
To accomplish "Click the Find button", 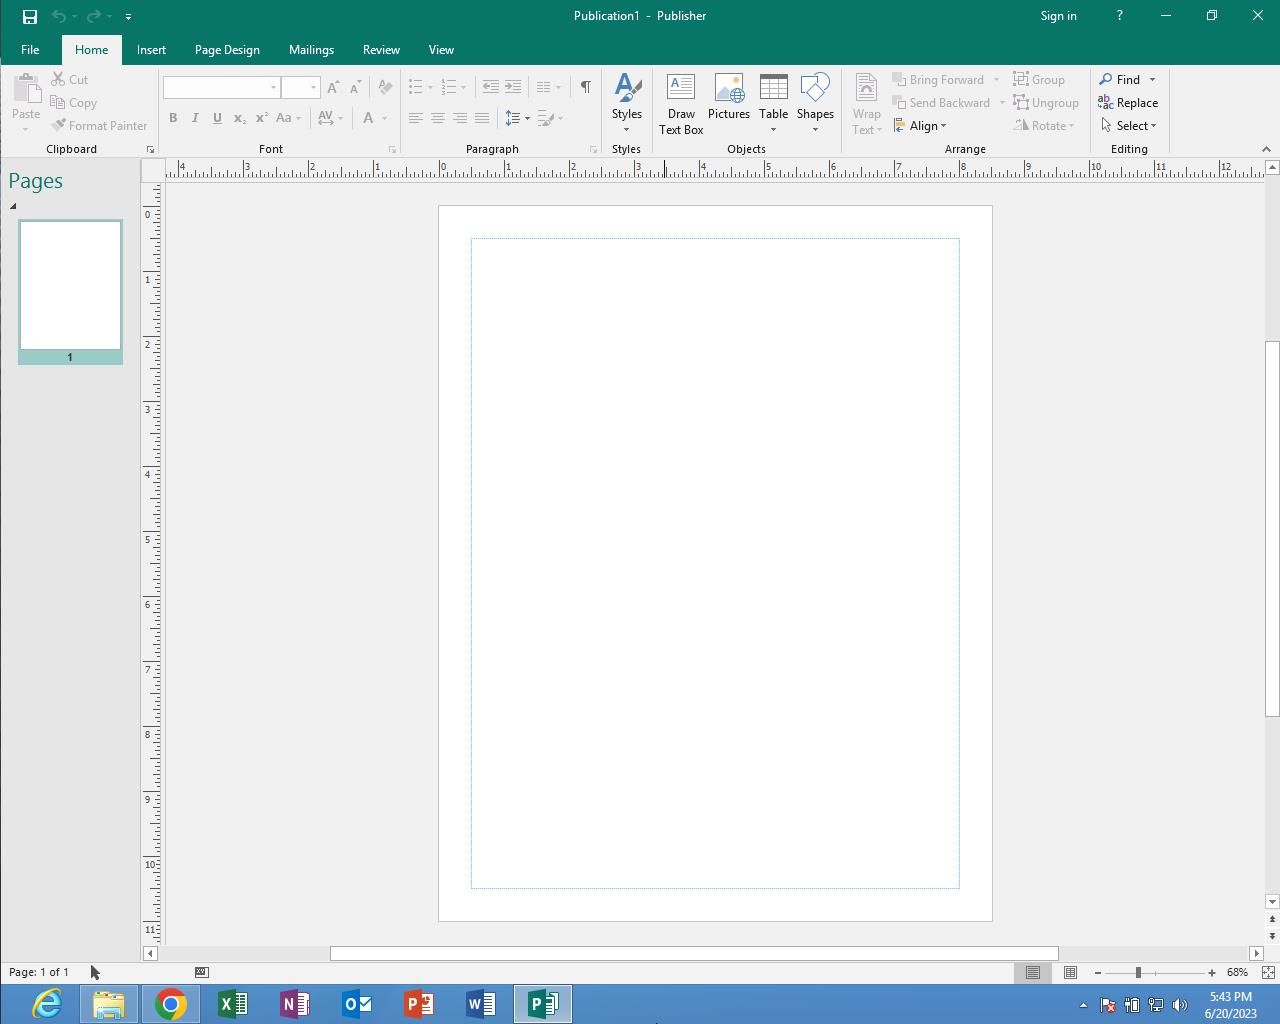I will [1120, 79].
